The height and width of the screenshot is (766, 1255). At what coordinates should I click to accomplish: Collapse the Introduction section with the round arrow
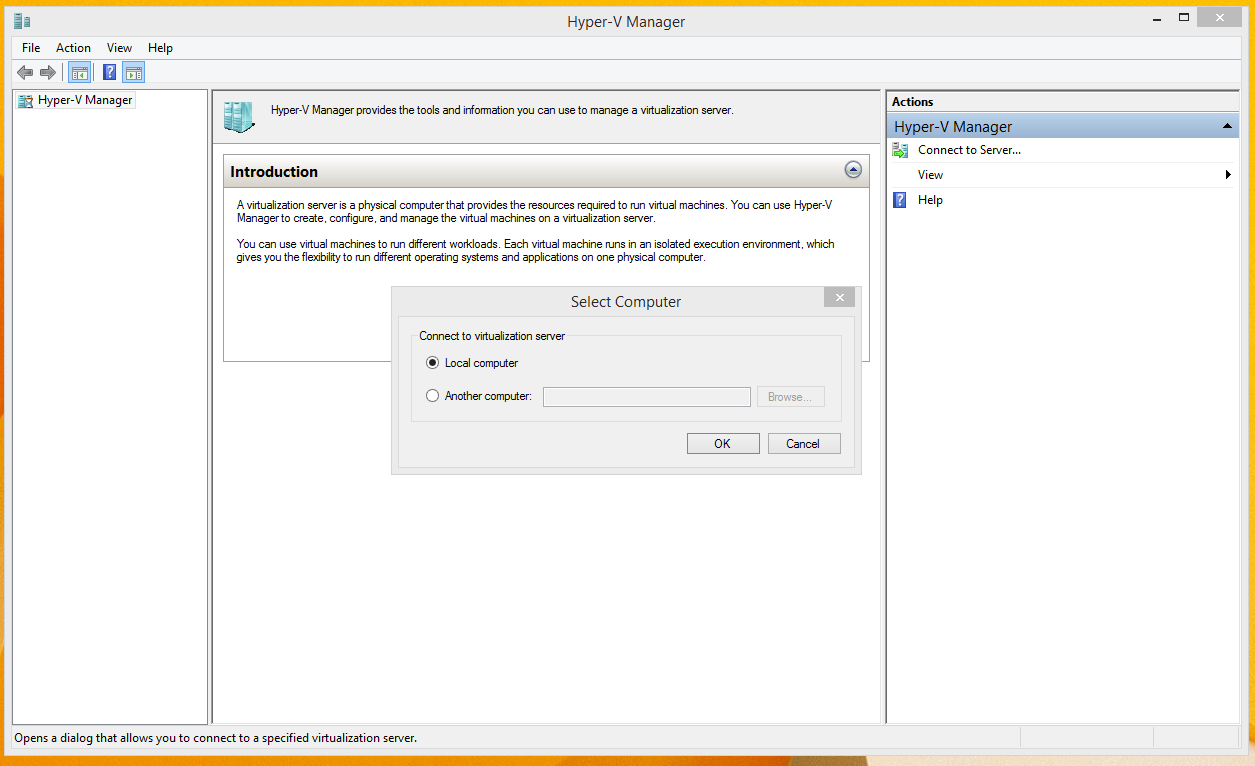[853, 170]
